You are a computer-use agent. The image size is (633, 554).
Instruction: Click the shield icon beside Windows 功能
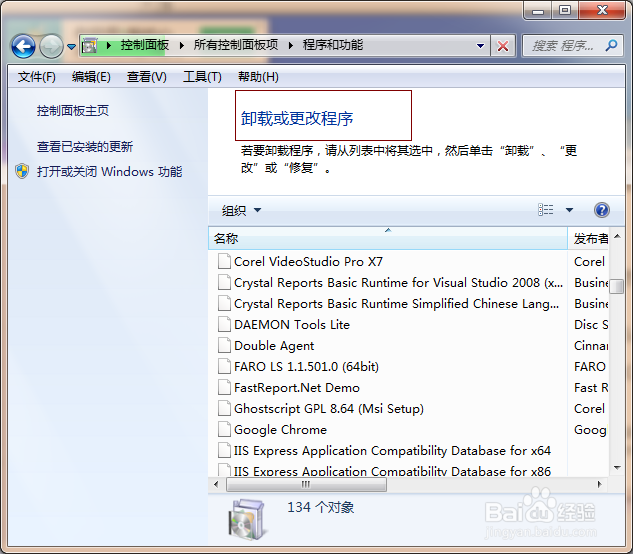tap(22, 171)
